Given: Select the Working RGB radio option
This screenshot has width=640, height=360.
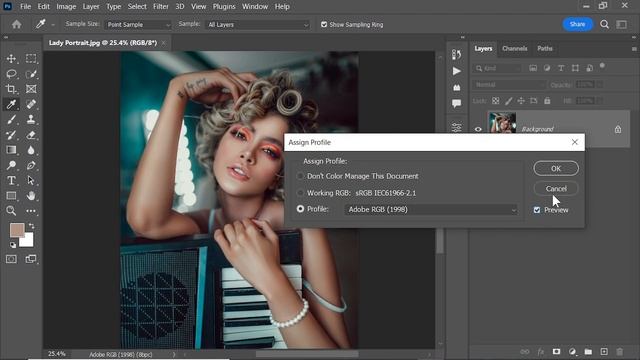Looking at the screenshot, I should click(300, 193).
